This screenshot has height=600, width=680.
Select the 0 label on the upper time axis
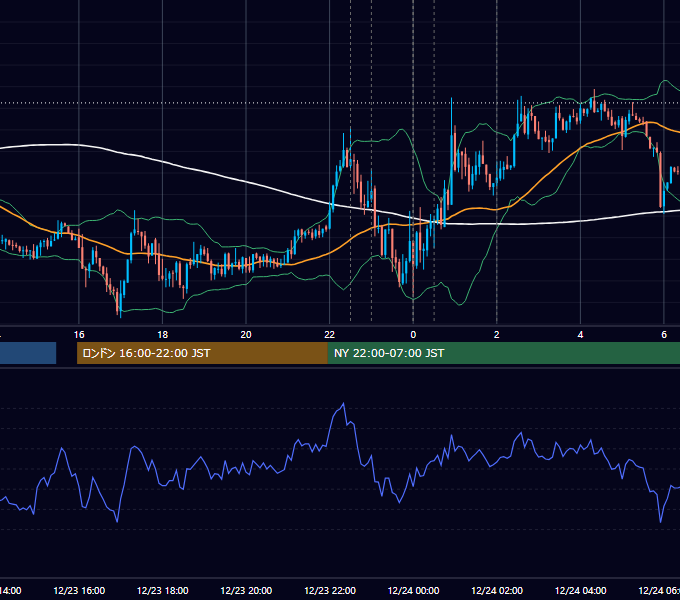tap(413, 335)
